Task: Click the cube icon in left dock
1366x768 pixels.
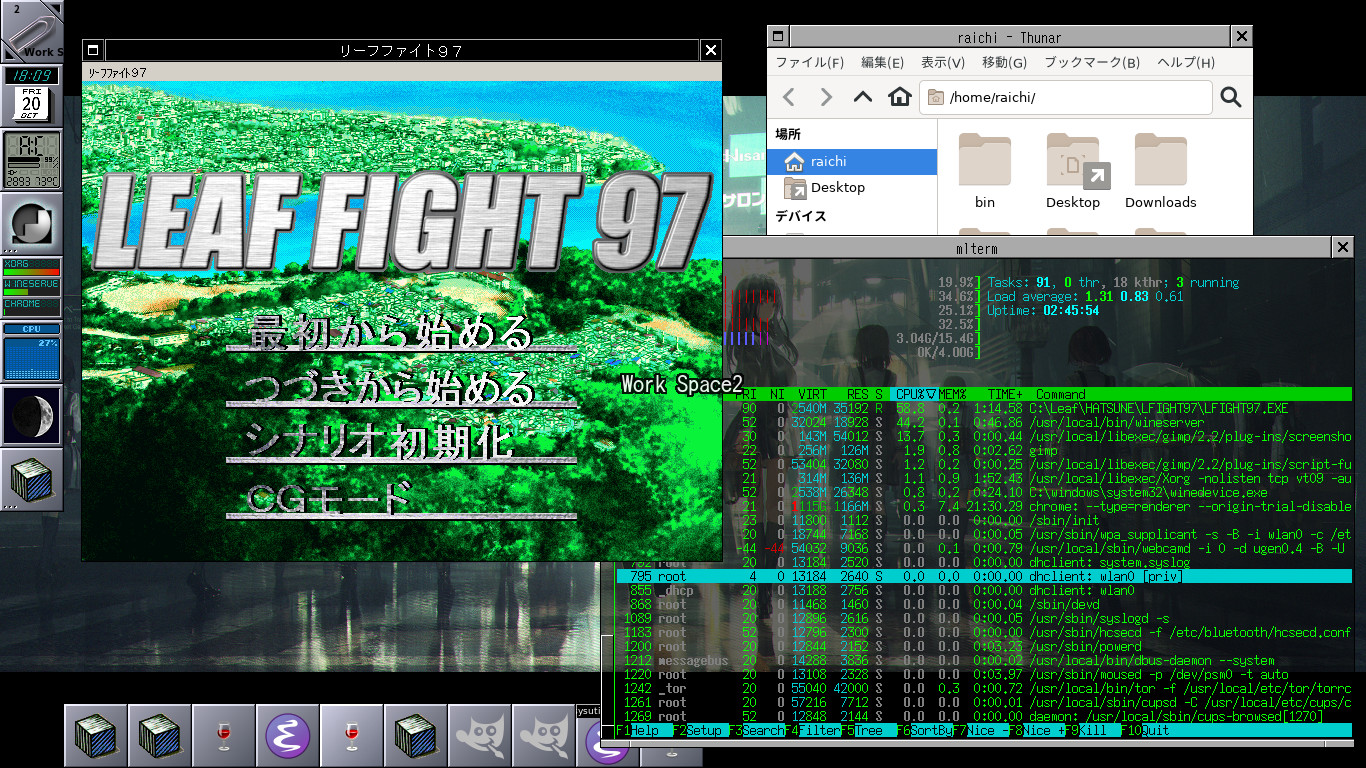Action: [32, 480]
